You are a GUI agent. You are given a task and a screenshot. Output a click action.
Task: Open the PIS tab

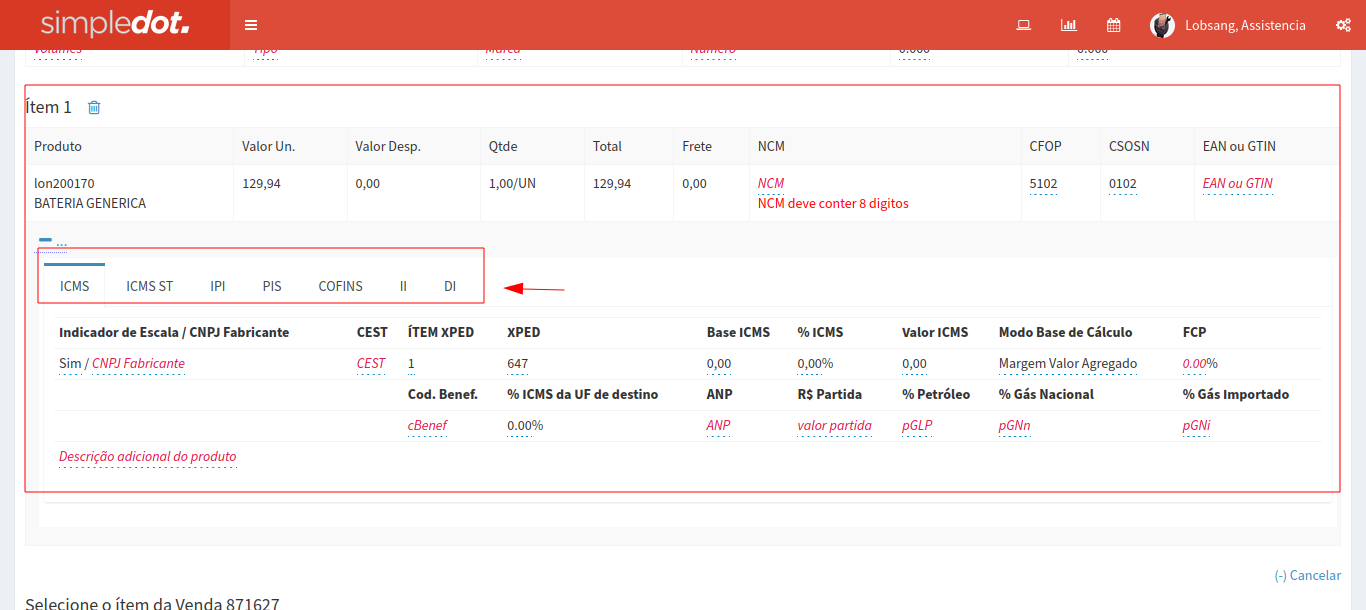tap(272, 286)
